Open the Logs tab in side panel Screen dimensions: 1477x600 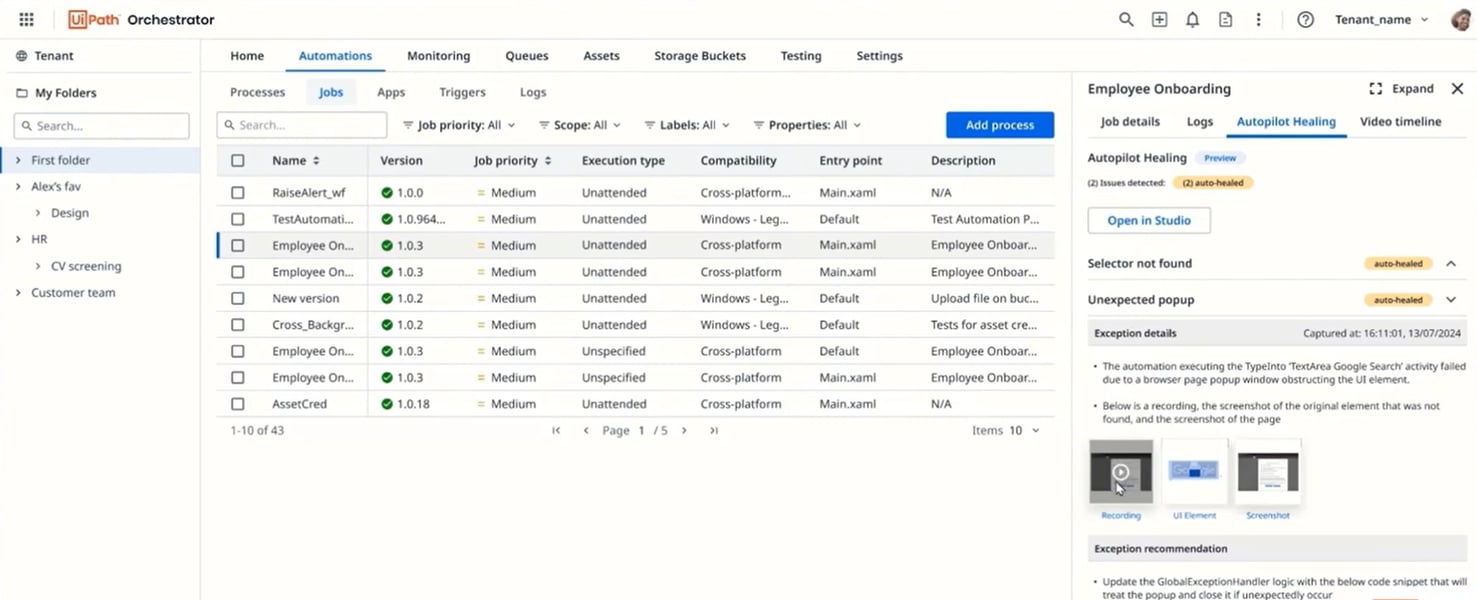pos(1199,122)
